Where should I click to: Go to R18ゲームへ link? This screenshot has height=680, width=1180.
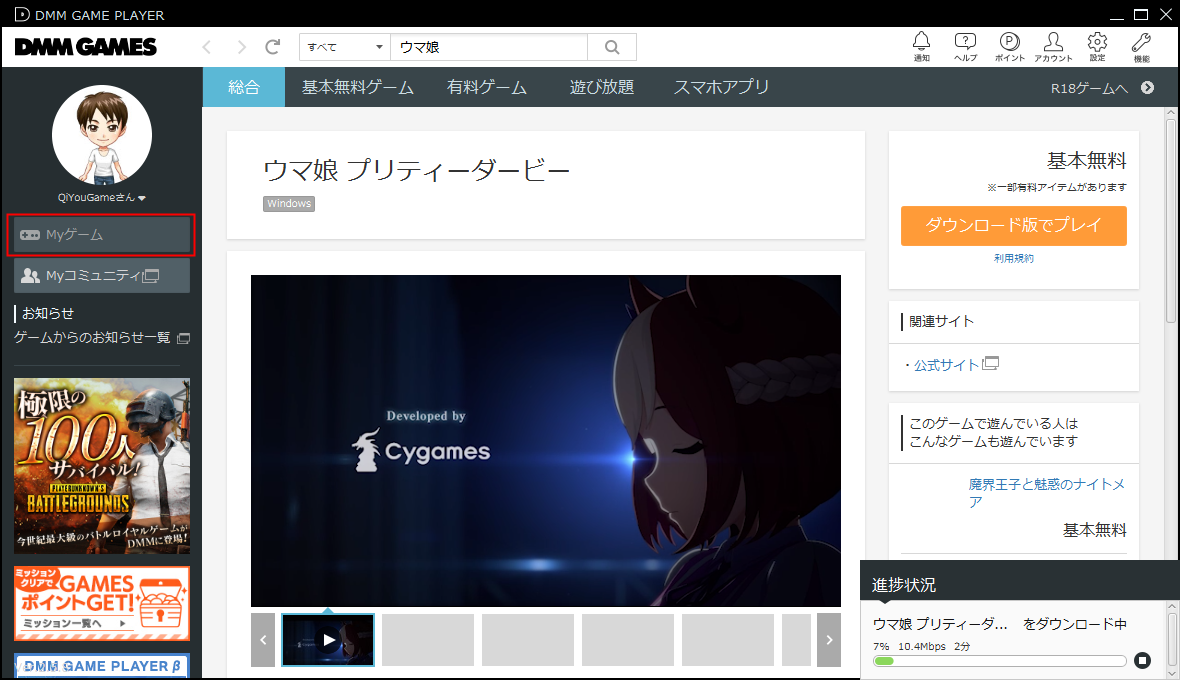click(1089, 88)
